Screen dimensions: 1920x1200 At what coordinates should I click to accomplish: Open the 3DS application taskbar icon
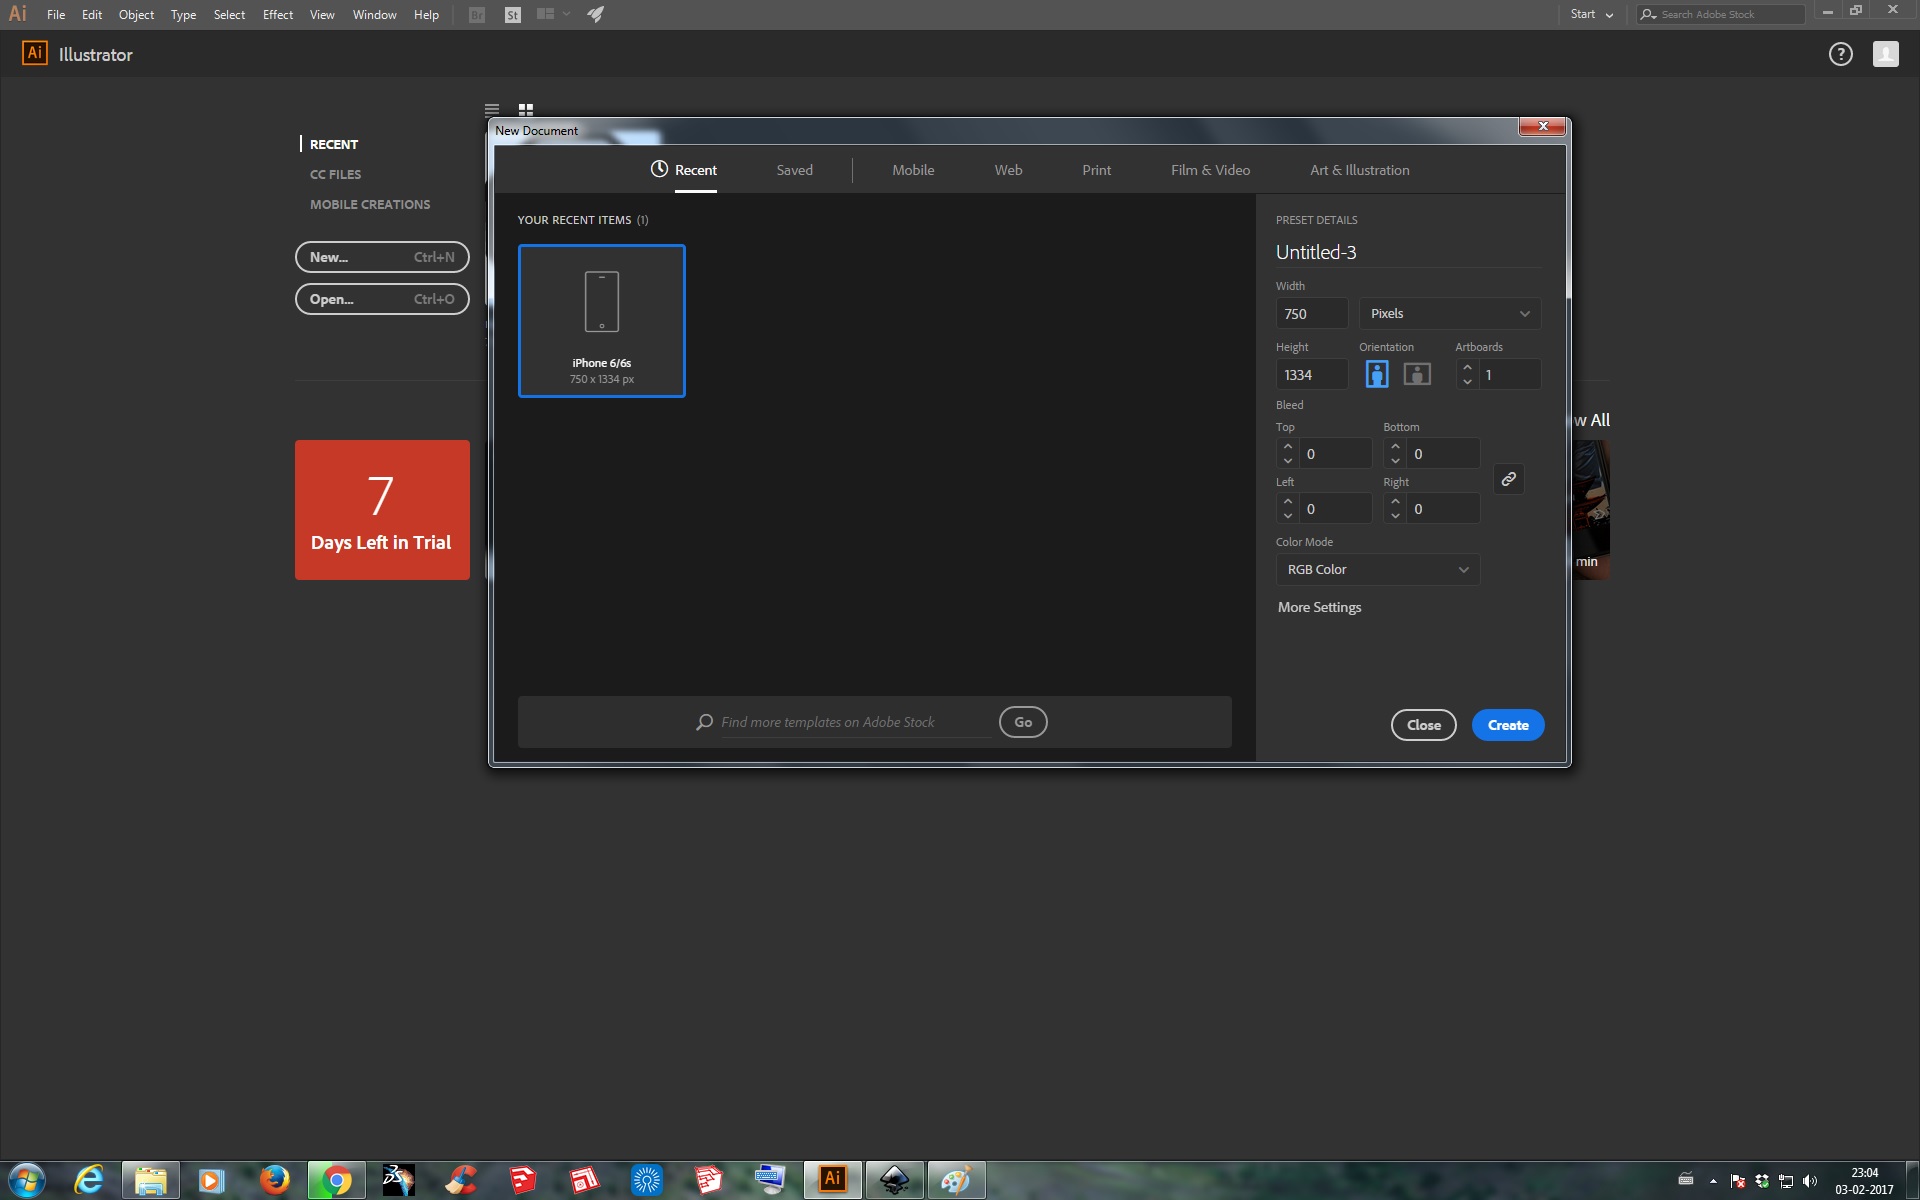[x=398, y=1181]
